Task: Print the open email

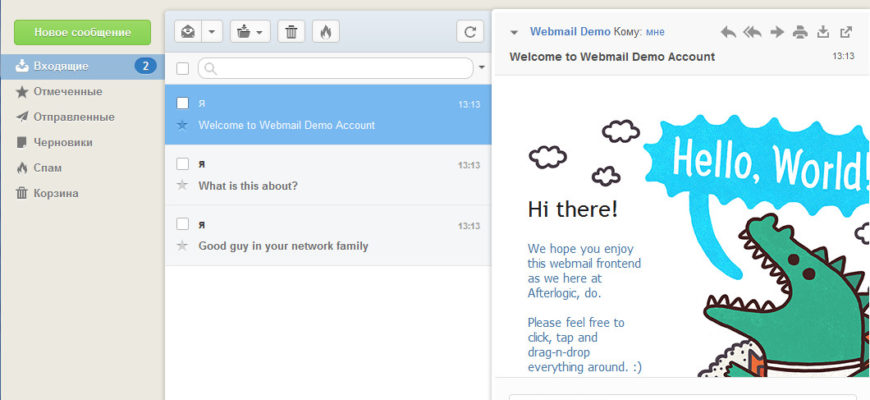Action: pos(800,32)
